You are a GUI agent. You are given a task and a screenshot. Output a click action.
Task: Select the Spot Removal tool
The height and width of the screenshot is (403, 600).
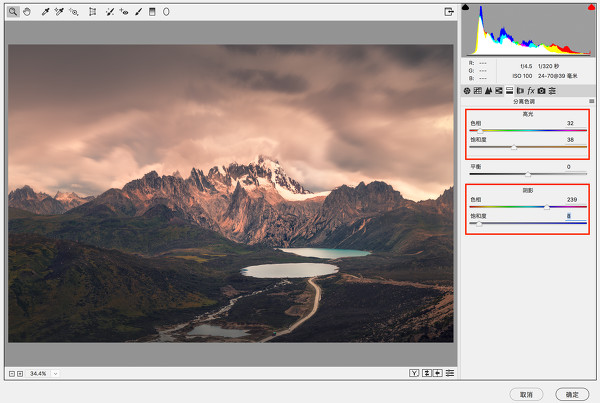pyautogui.click(x=110, y=12)
